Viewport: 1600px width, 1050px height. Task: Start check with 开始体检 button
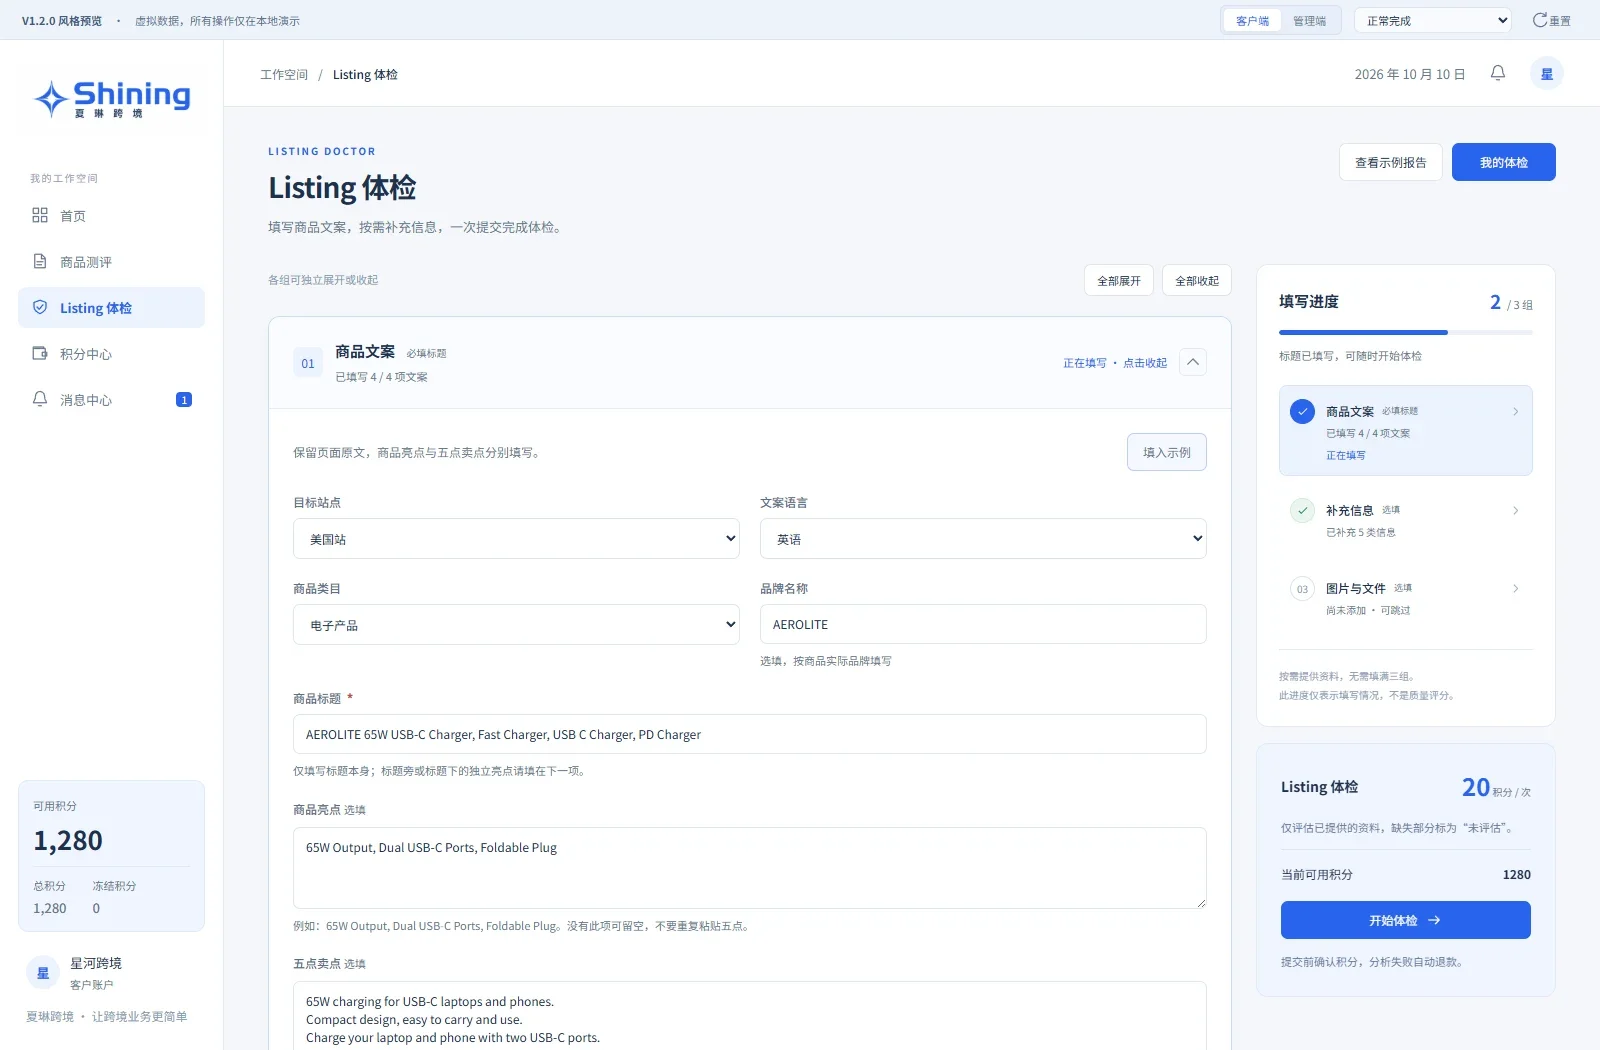click(x=1405, y=920)
